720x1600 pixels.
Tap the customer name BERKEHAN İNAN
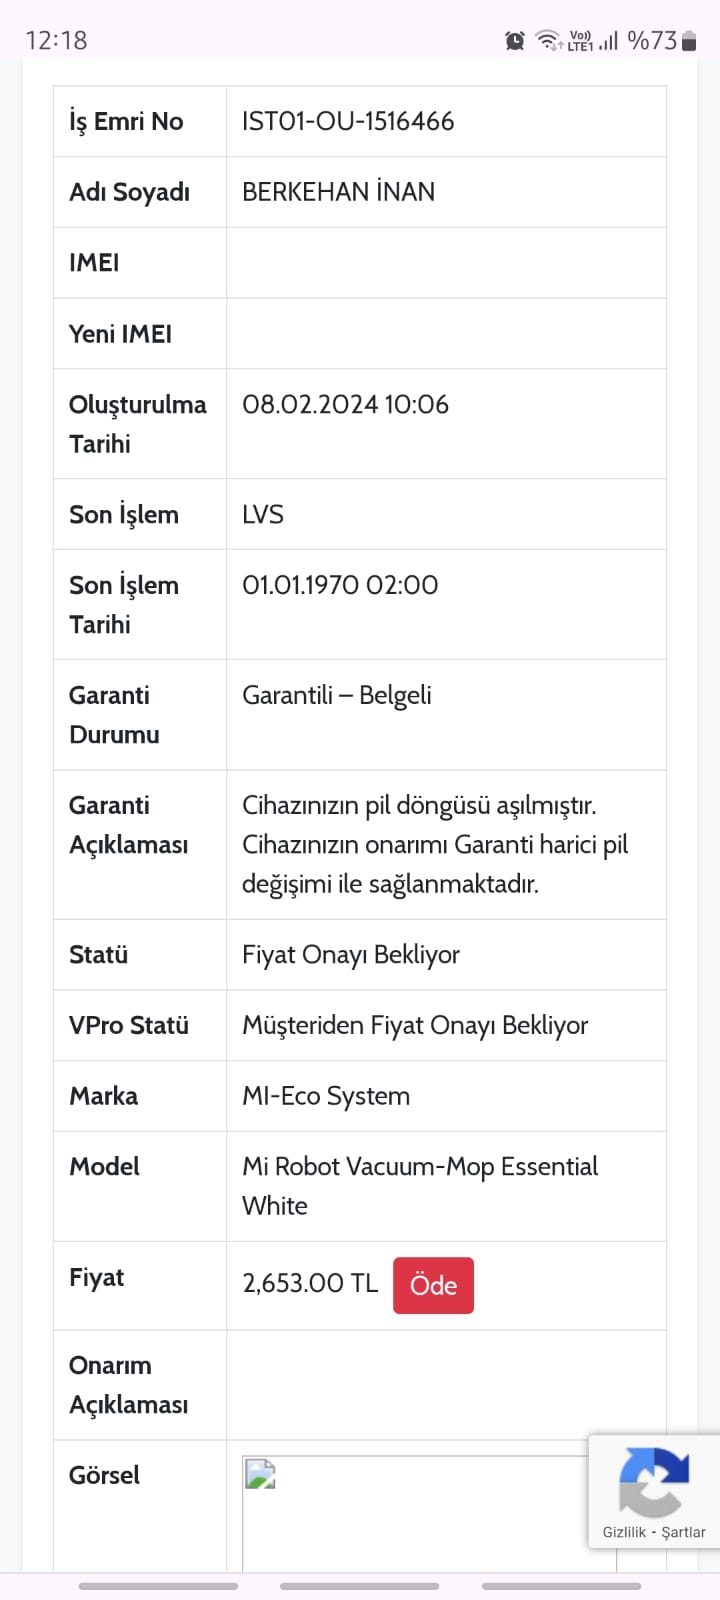338,191
